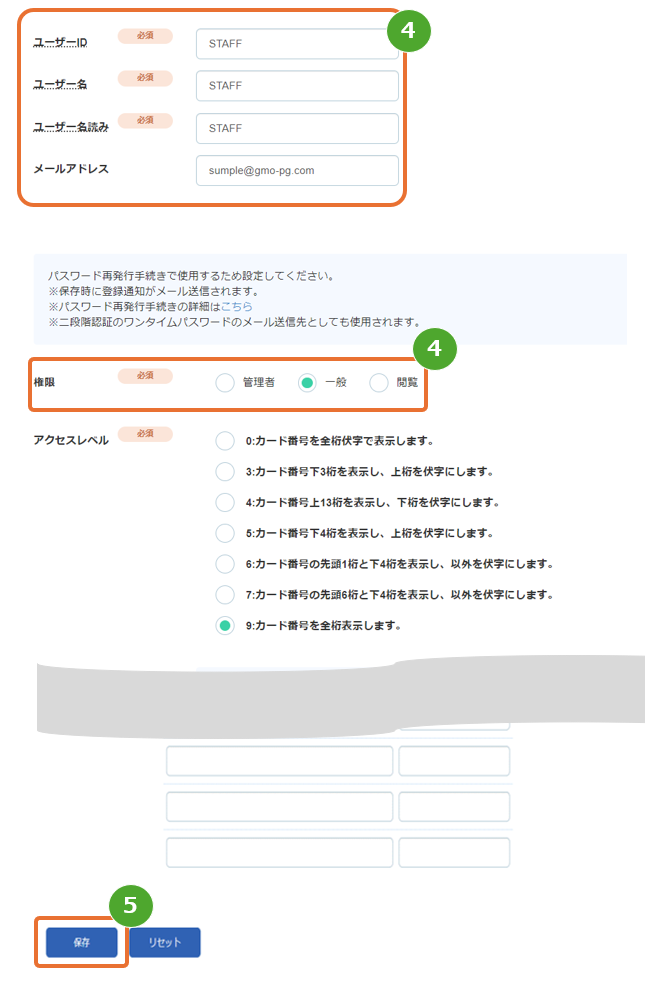Click the アクセスレベル label
The image size is (645, 983).
pyautogui.click(x=71, y=440)
